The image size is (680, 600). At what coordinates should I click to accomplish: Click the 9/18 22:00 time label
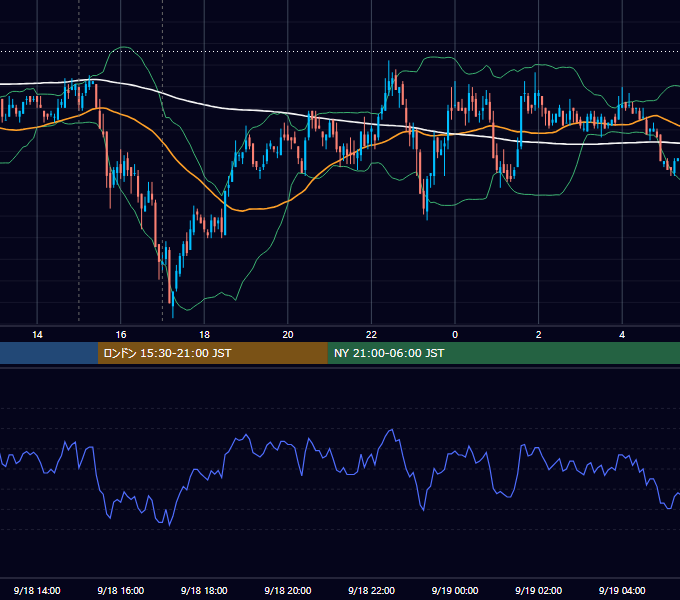coord(371,590)
